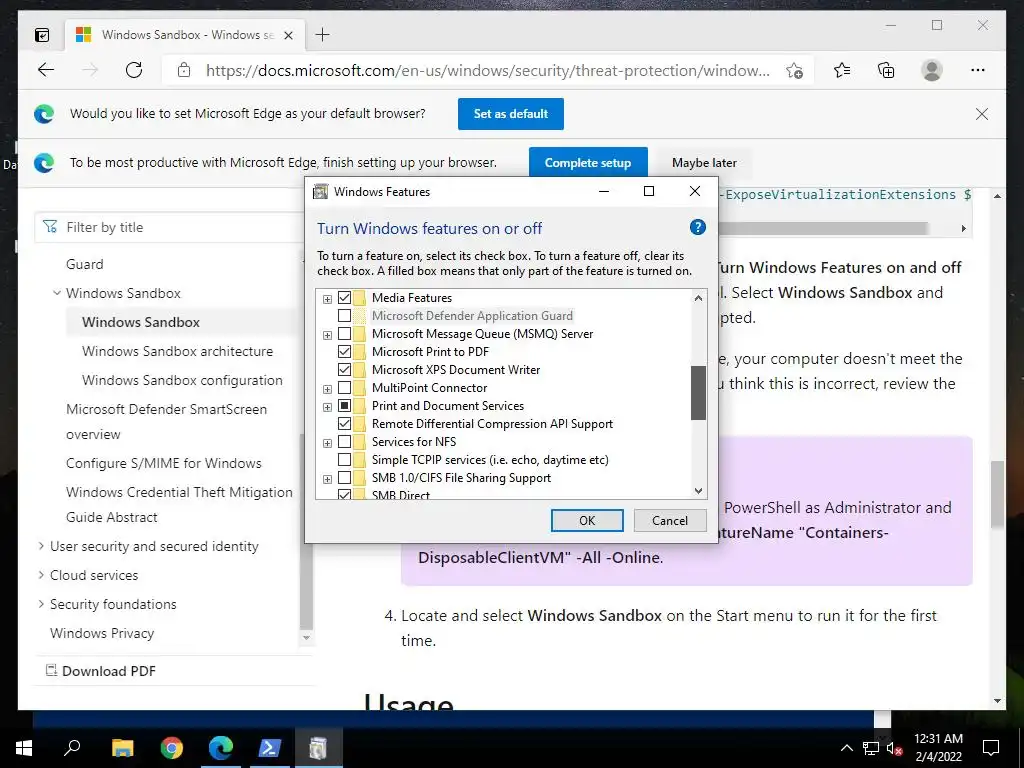
Task: Click Windows Features taskbar icon
Action: [318, 748]
